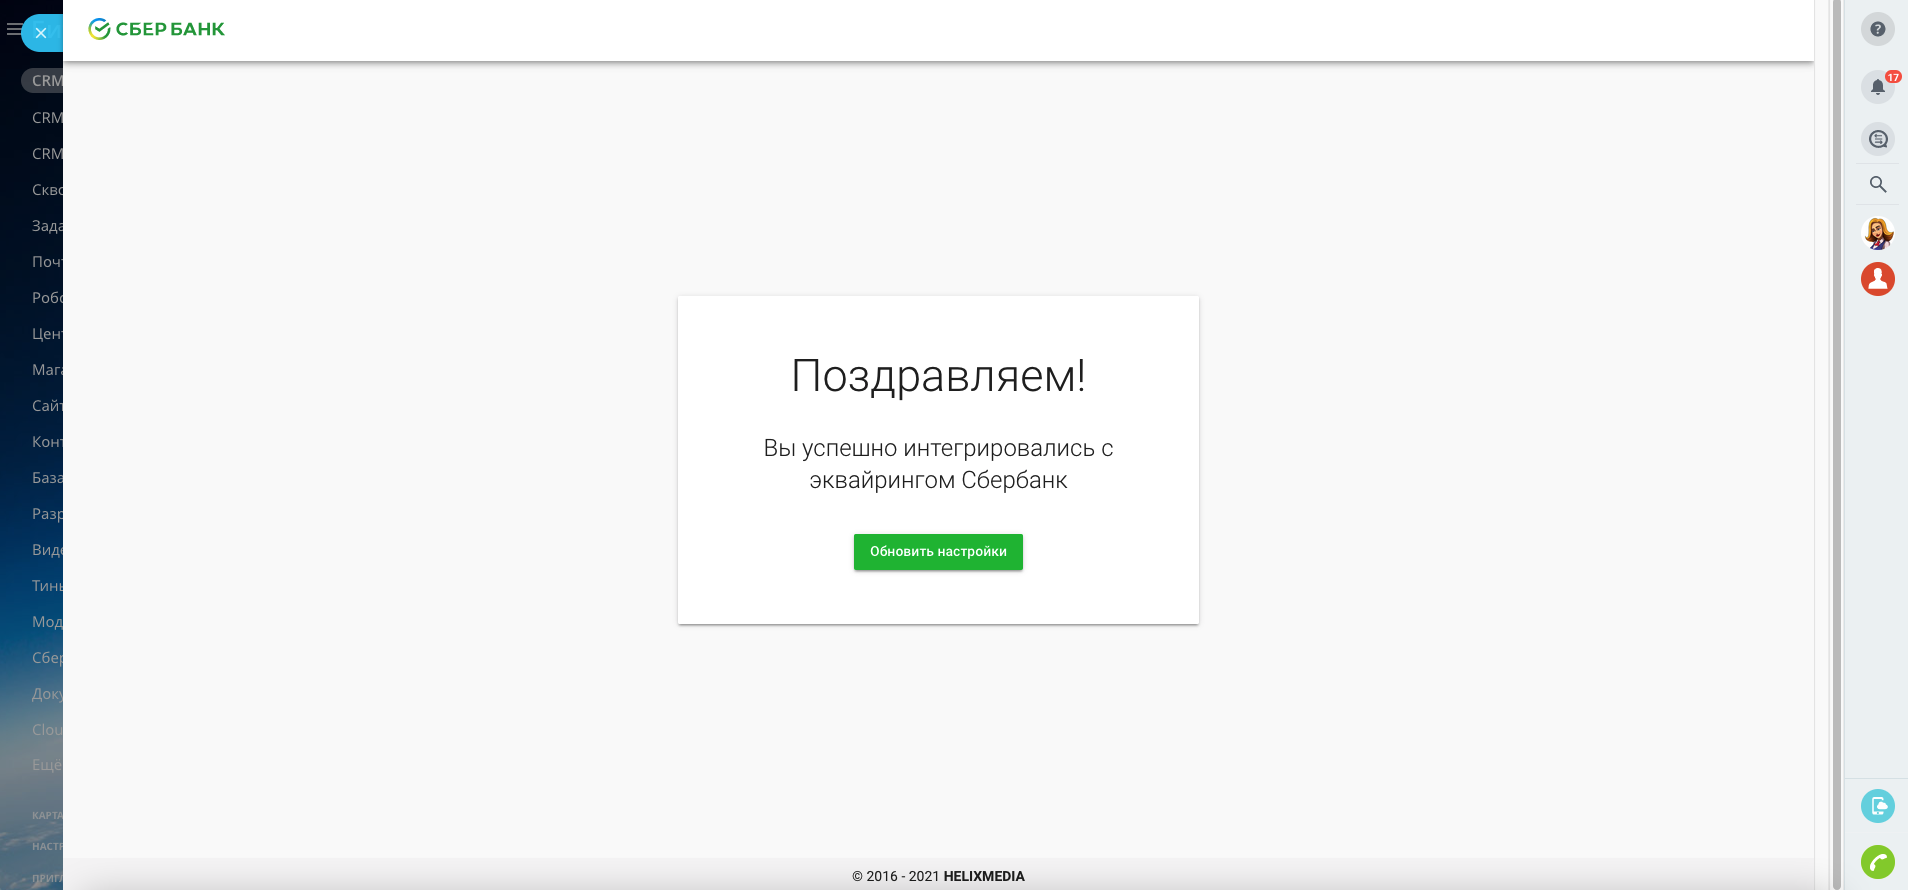Screen dimensions: 1908x890
Task: Click the text 'Вы успешно интегрировались с'
Action: click(938, 448)
